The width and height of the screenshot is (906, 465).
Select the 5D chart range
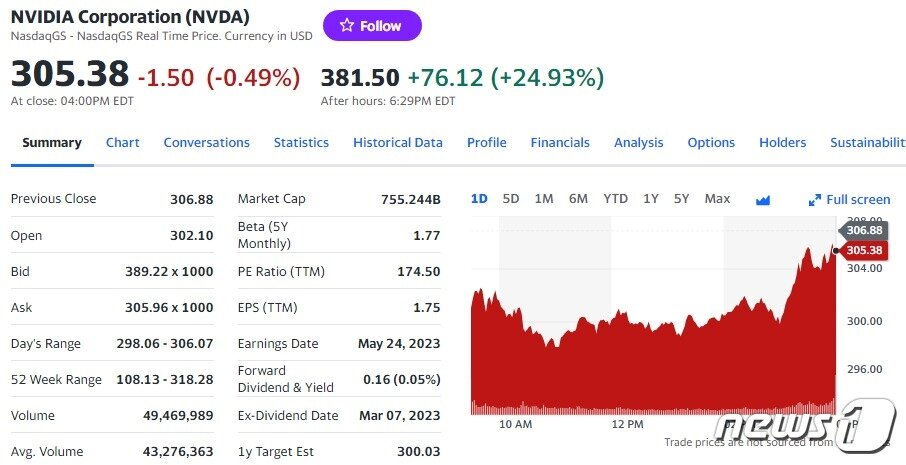click(511, 199)
